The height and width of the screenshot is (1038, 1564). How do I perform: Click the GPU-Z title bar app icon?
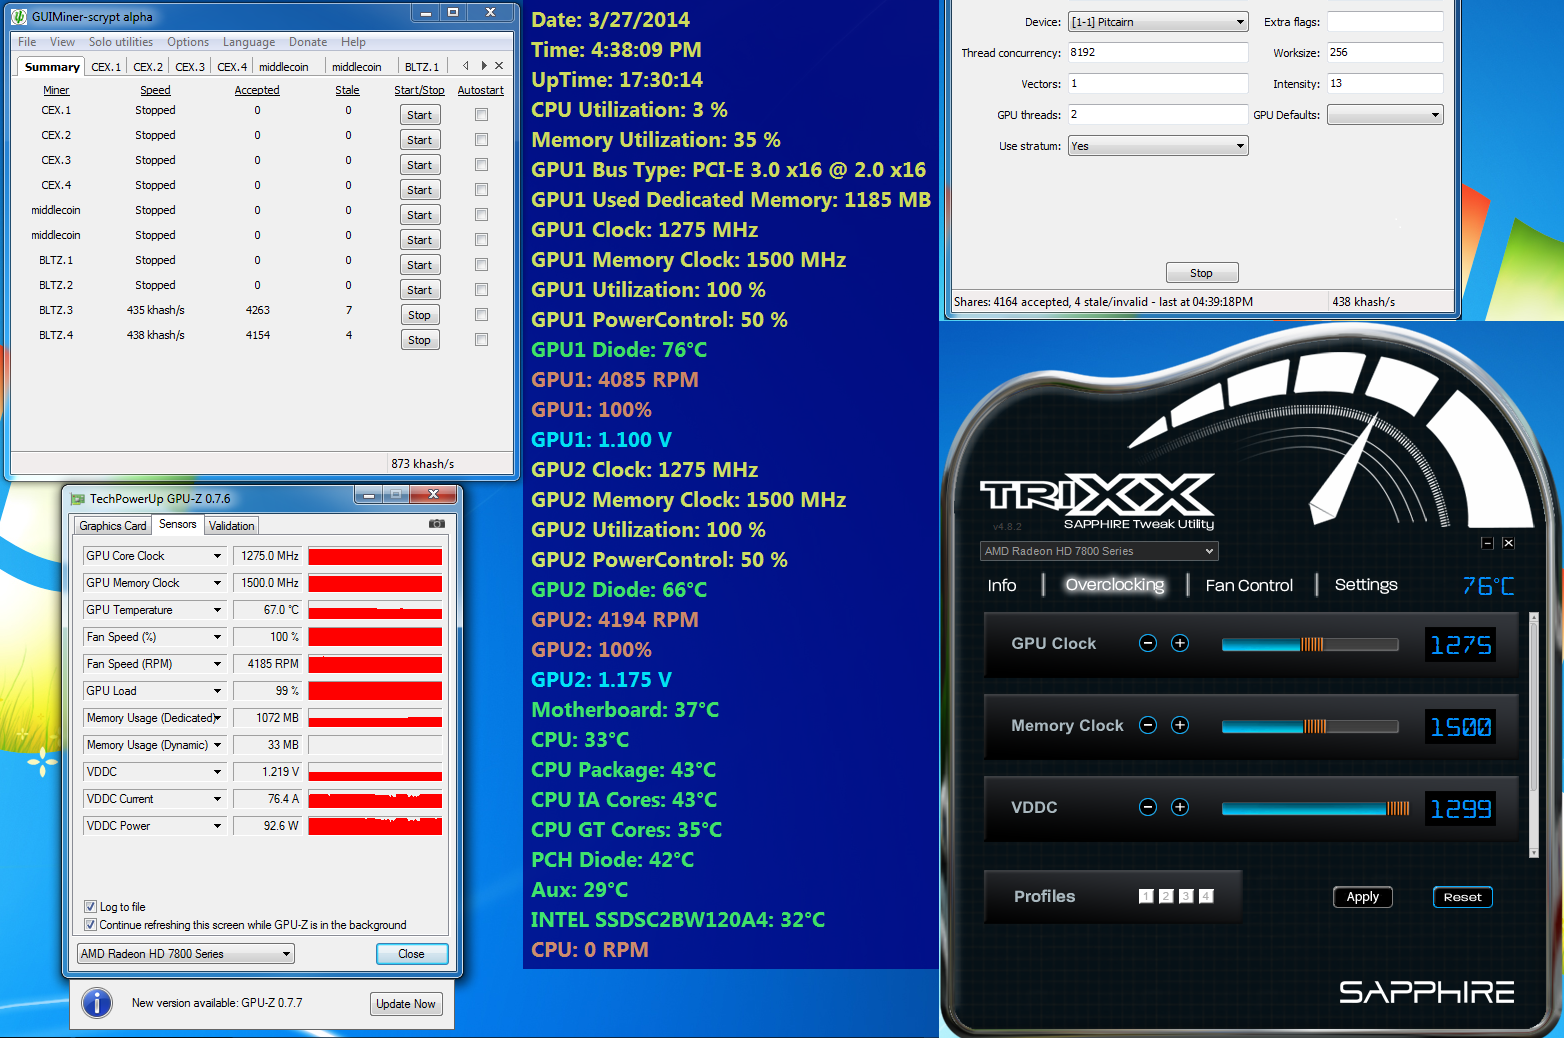coord(78,498)
